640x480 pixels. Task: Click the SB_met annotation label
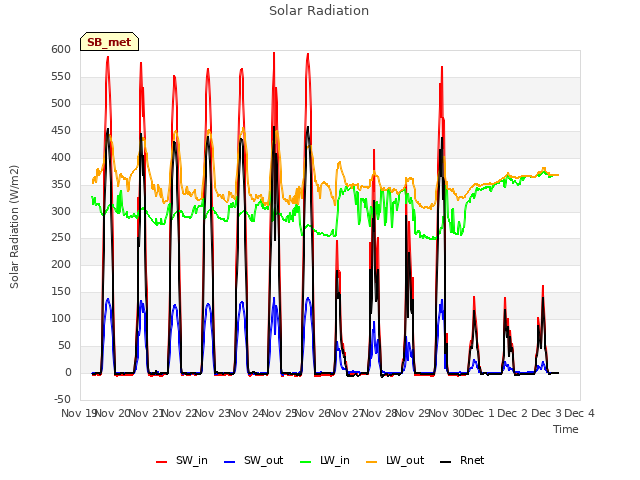109,42
